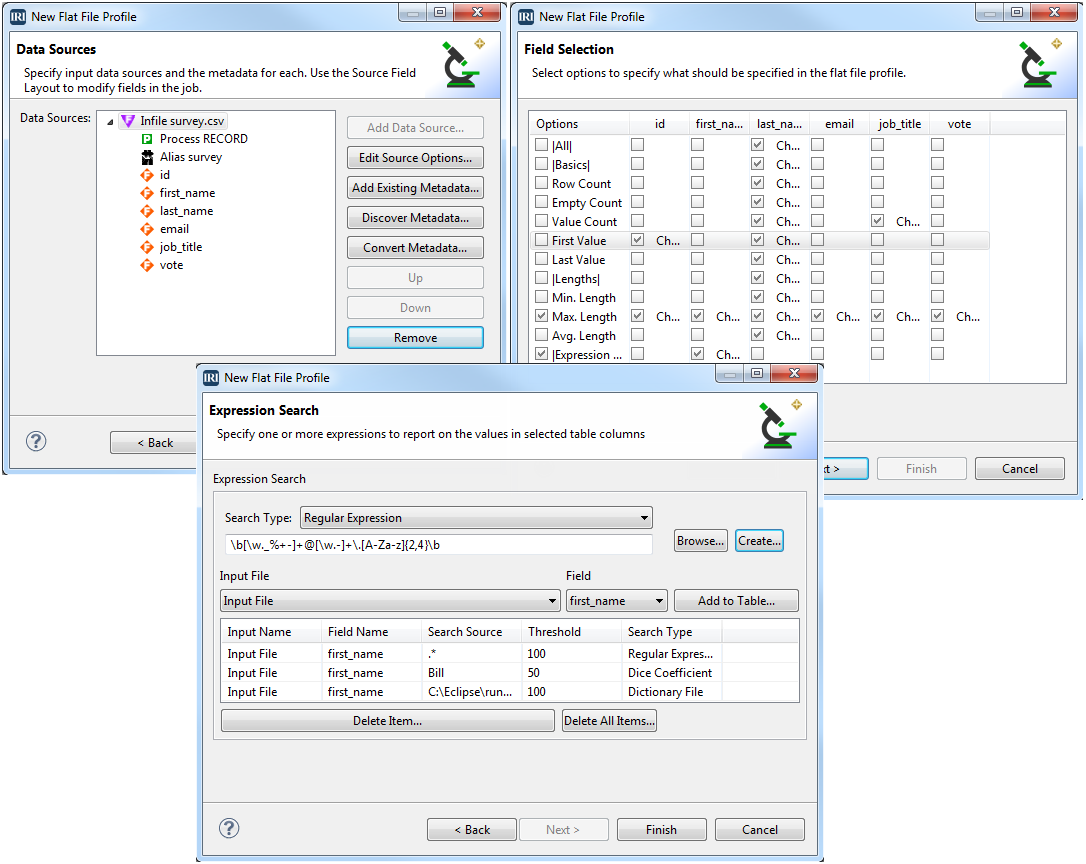1086x864 pixels.
Task: Remove the selected data source
Action: tap(416, 337)
